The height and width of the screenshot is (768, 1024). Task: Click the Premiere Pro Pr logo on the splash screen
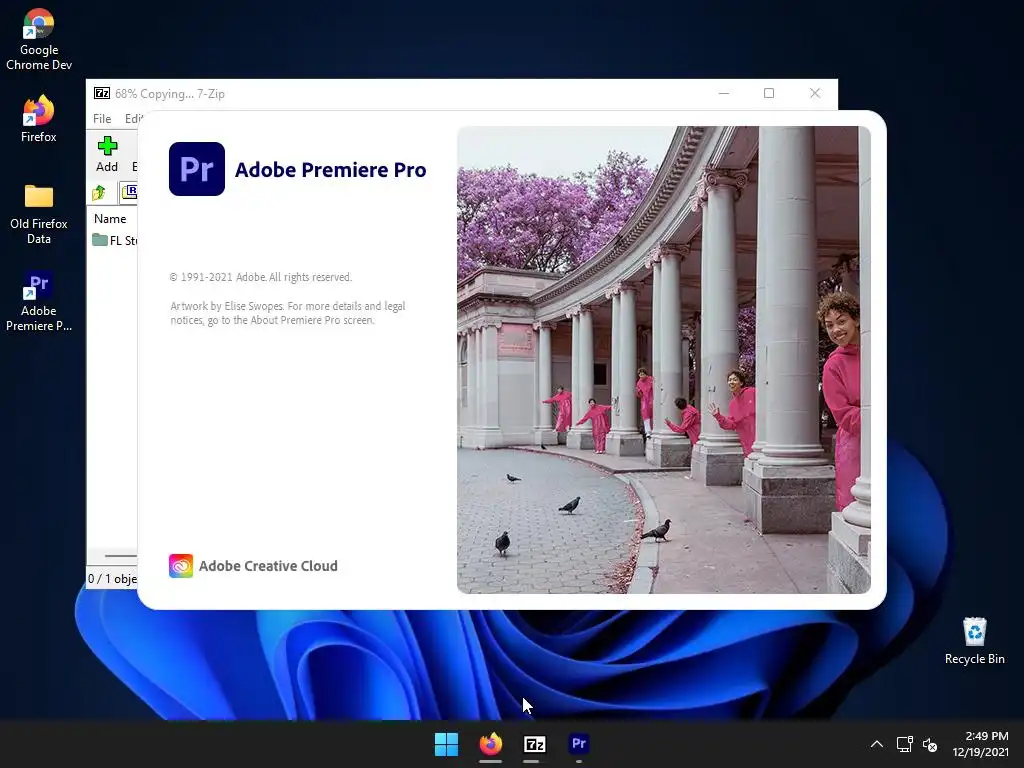pyautogui.click(x=197, y=169)
